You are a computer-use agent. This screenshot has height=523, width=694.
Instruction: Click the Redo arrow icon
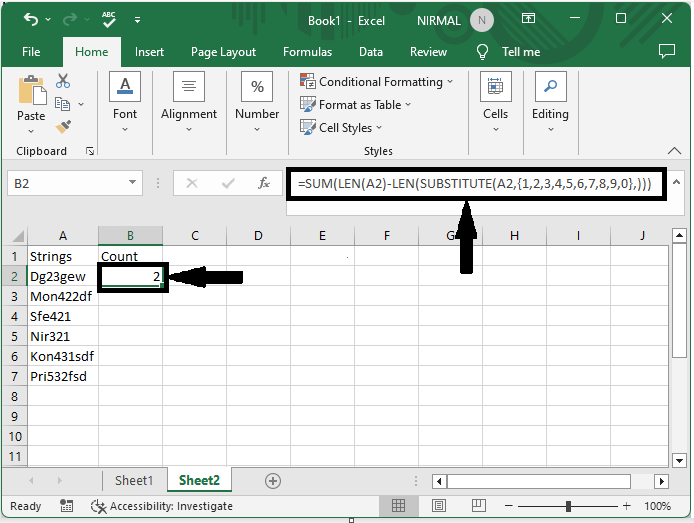tap(70, 19)
